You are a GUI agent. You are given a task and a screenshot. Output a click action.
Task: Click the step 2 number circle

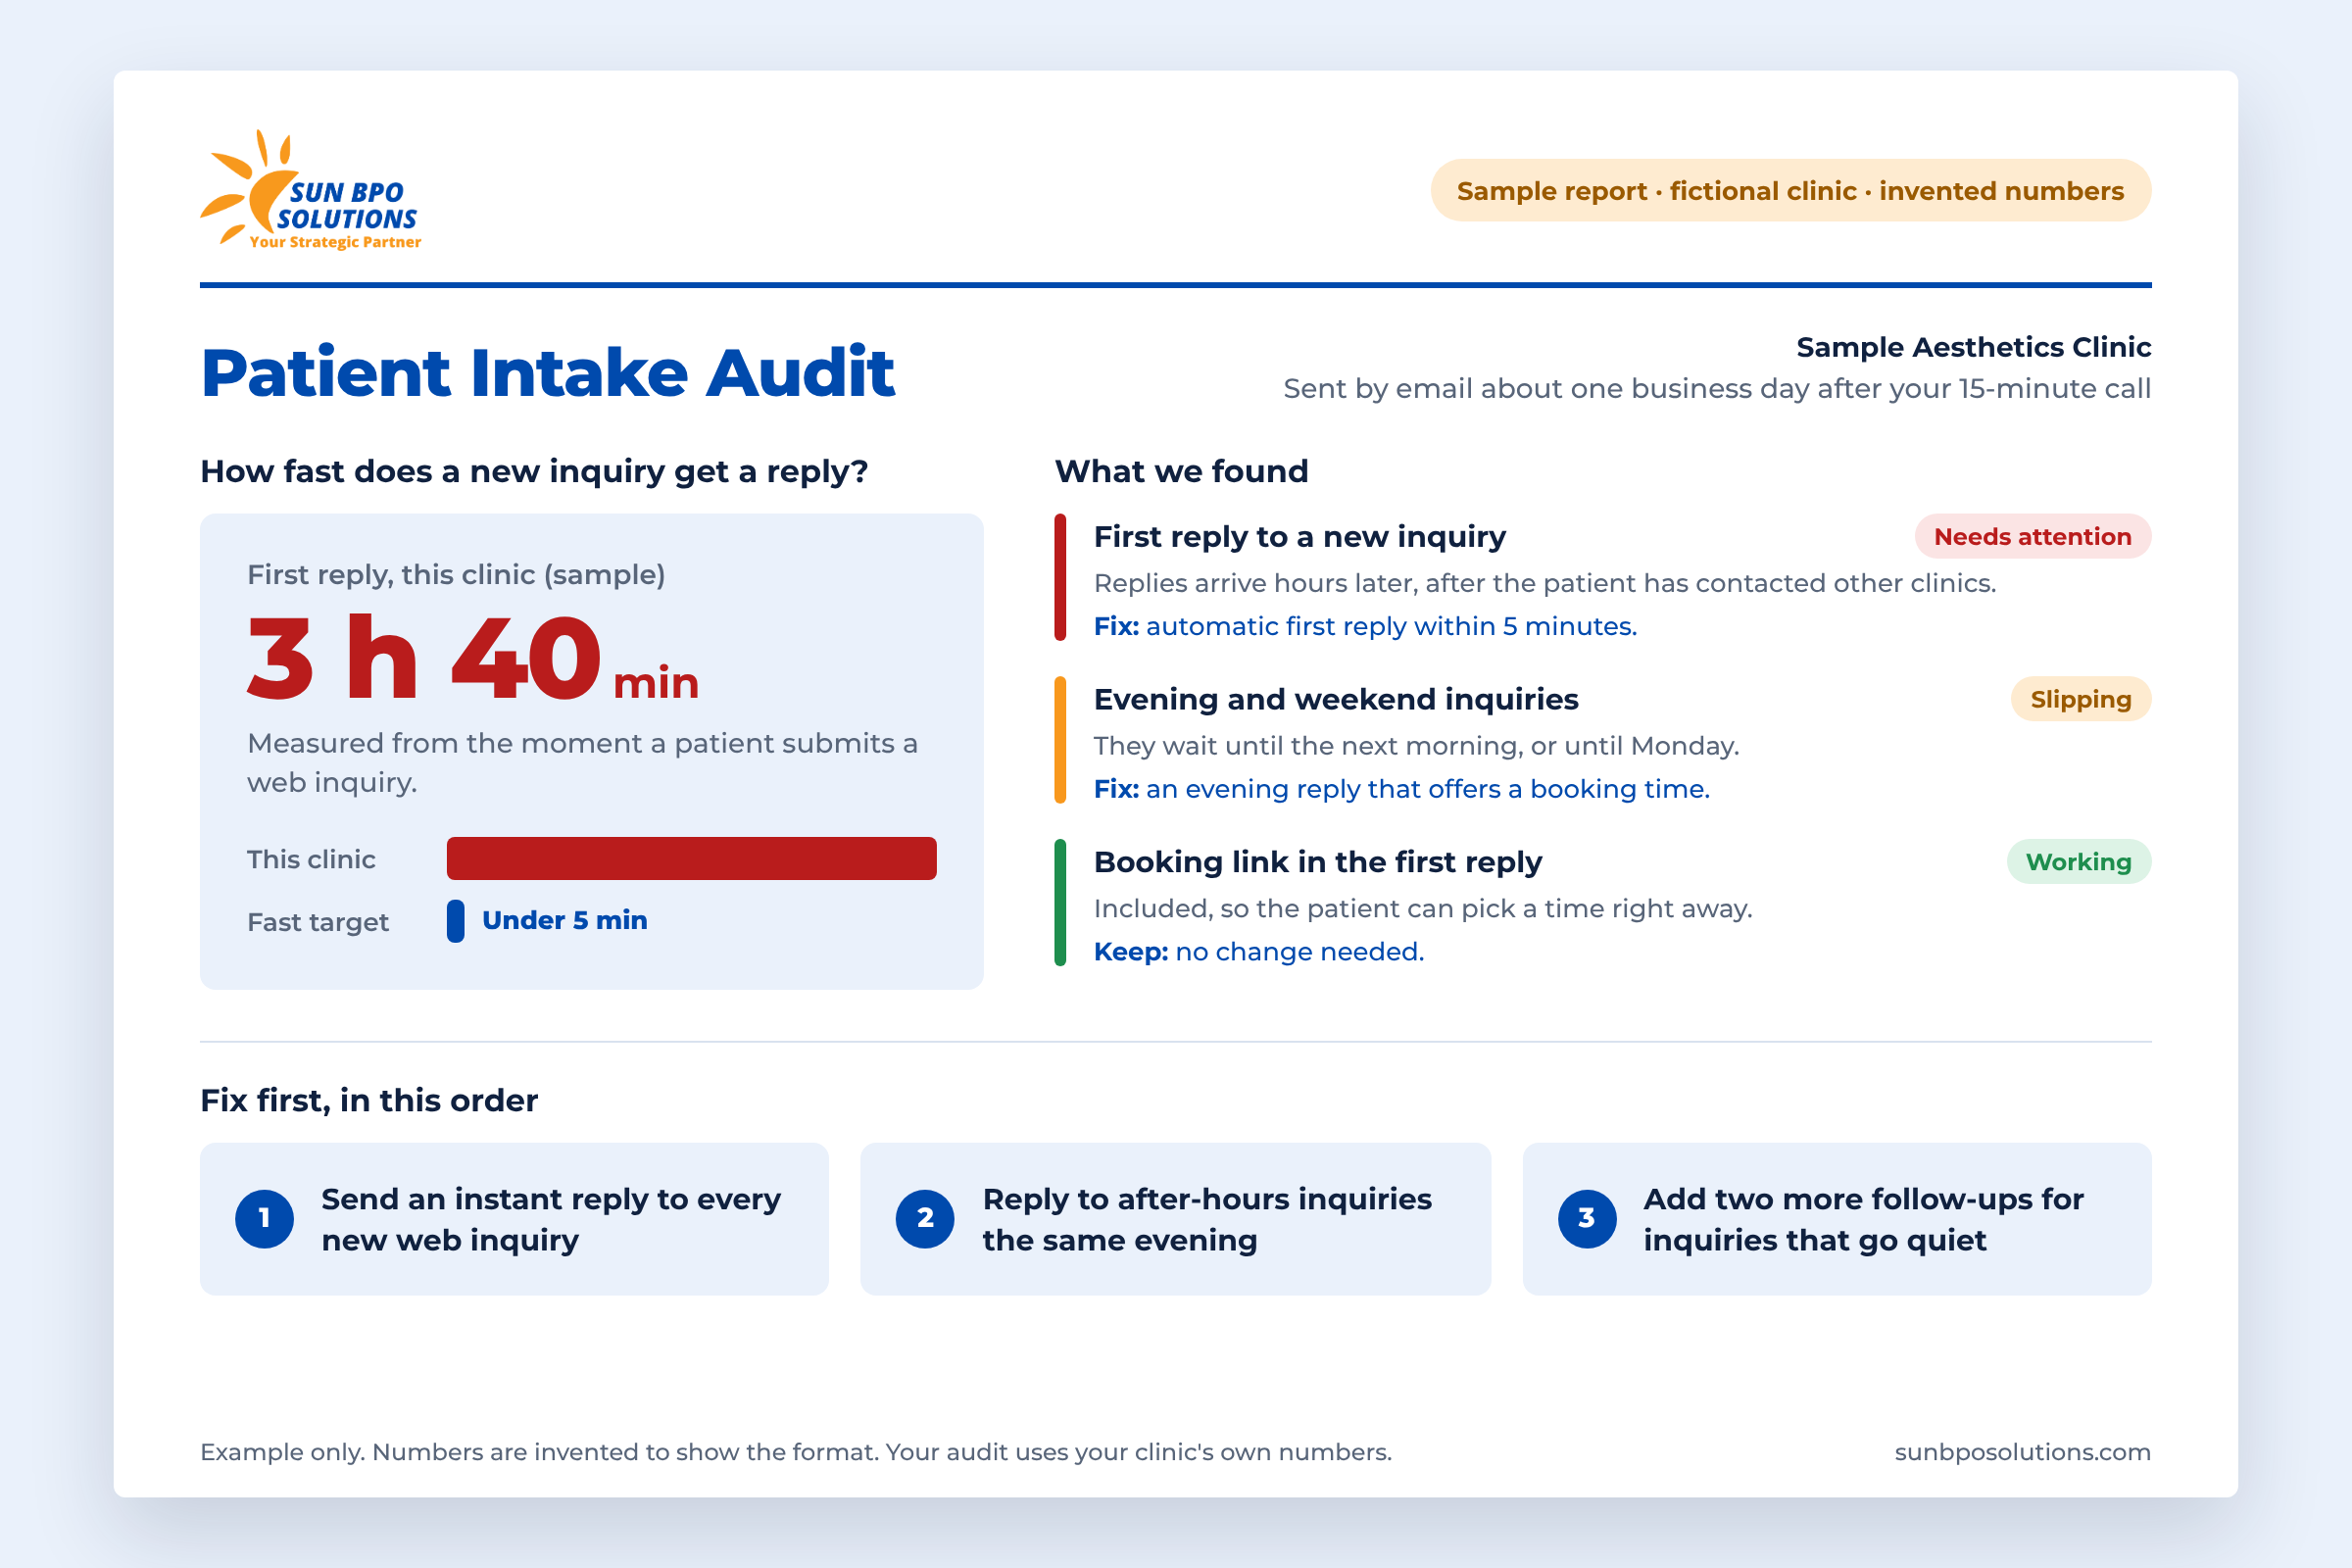point(925,1218)
